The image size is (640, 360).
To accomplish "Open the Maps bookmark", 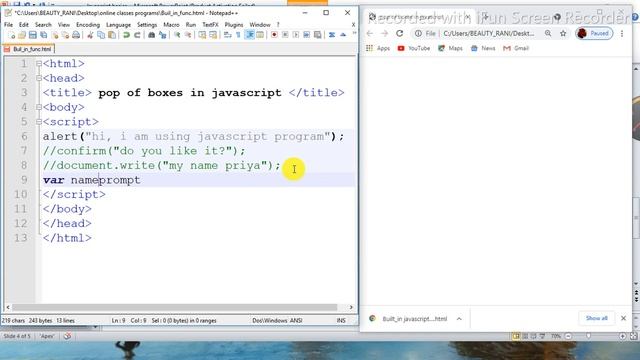I will click(450, 48).
